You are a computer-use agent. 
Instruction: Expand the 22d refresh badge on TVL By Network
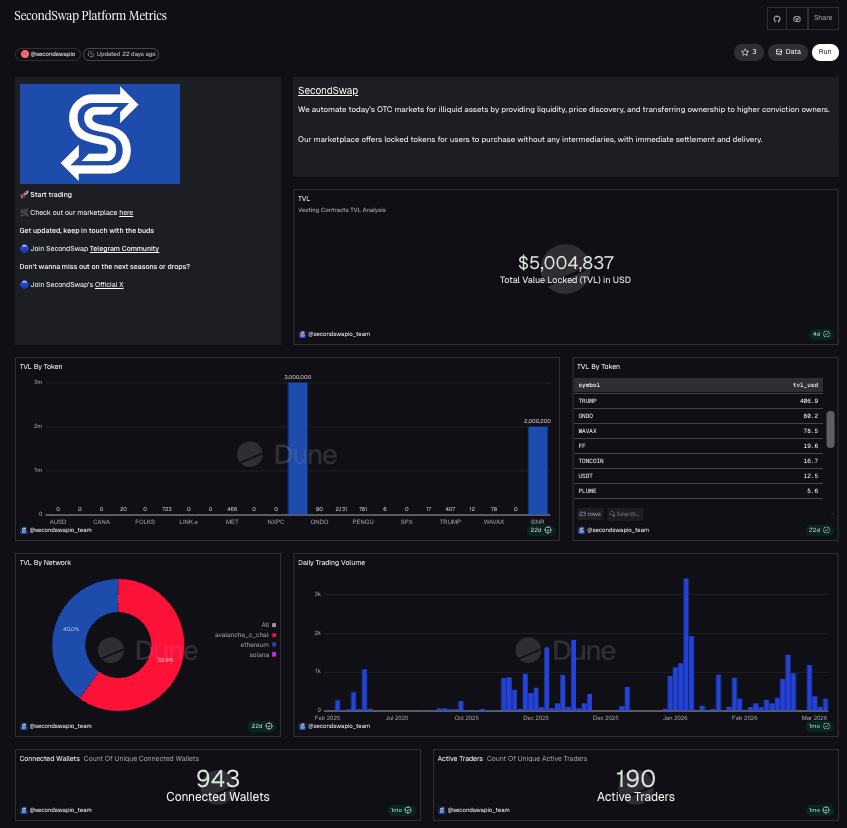(x=261, y=726)
